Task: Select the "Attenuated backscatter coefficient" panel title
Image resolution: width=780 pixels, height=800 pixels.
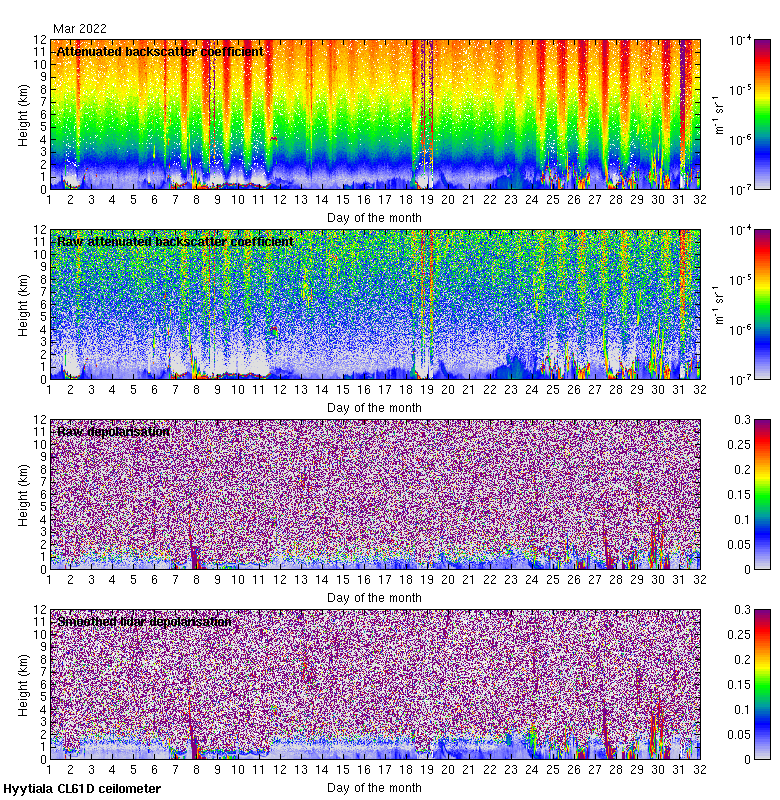Action: coord(160,52)
